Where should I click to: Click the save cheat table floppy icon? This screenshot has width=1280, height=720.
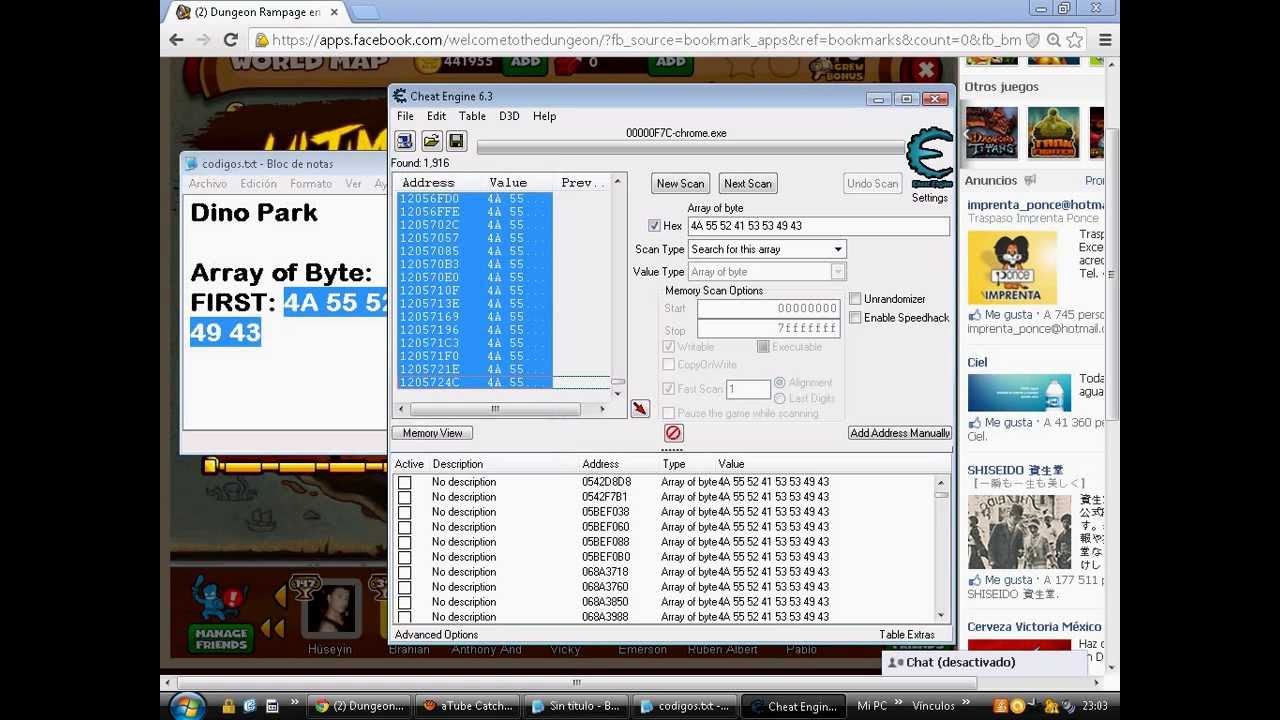(x=456, y=141)
